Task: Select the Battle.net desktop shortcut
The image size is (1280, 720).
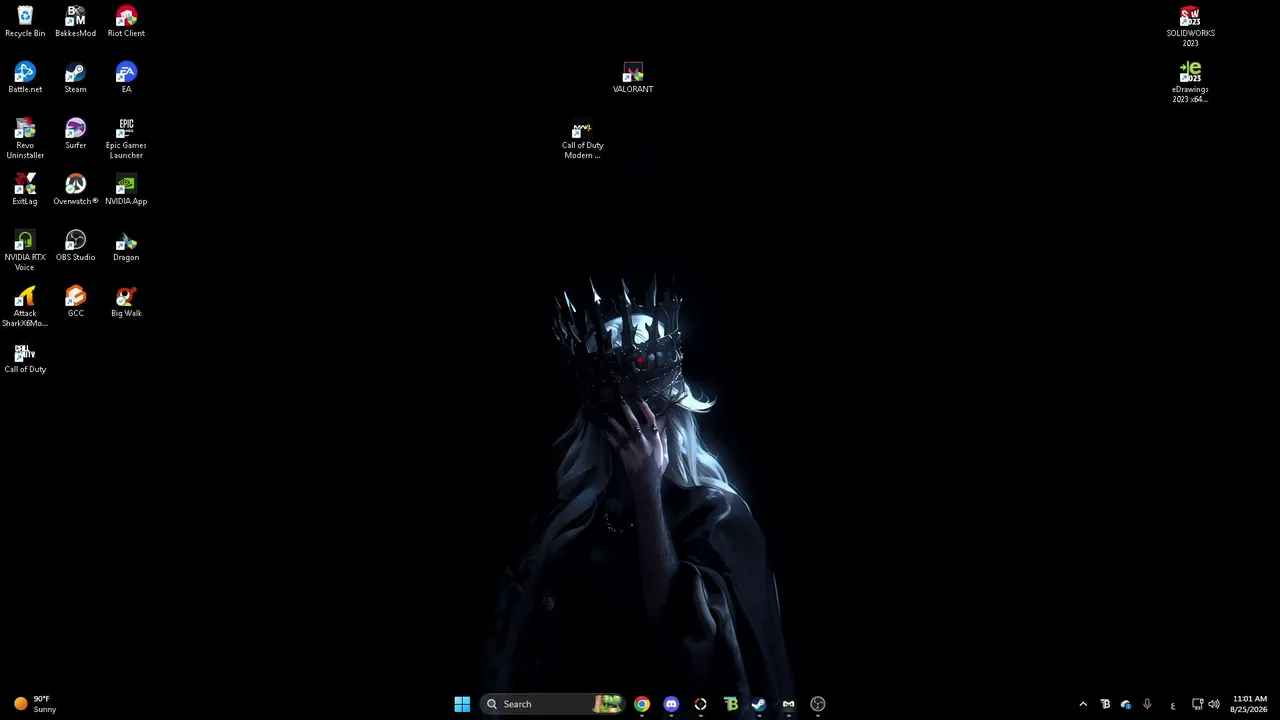Action: coord(25,78)
